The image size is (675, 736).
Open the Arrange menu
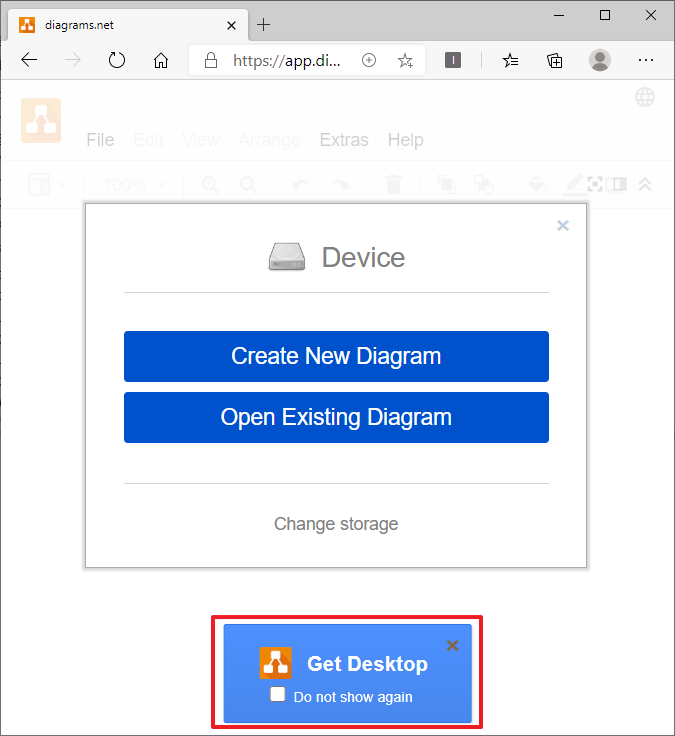269,140
